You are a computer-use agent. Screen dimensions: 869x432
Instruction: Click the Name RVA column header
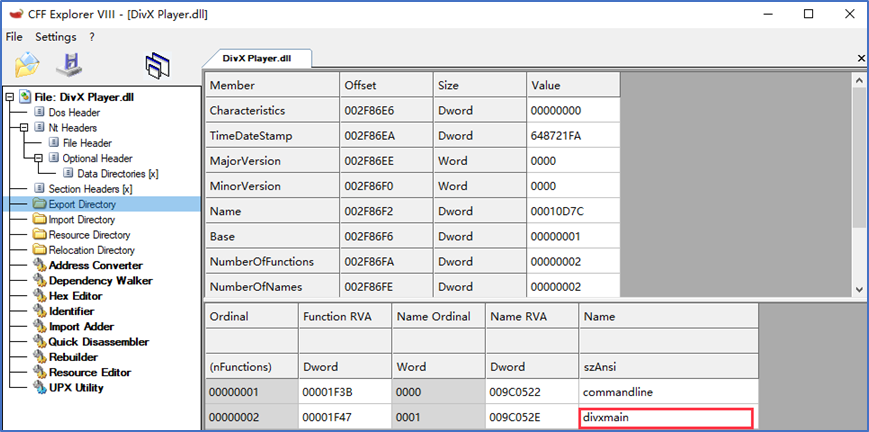[532, 316]
